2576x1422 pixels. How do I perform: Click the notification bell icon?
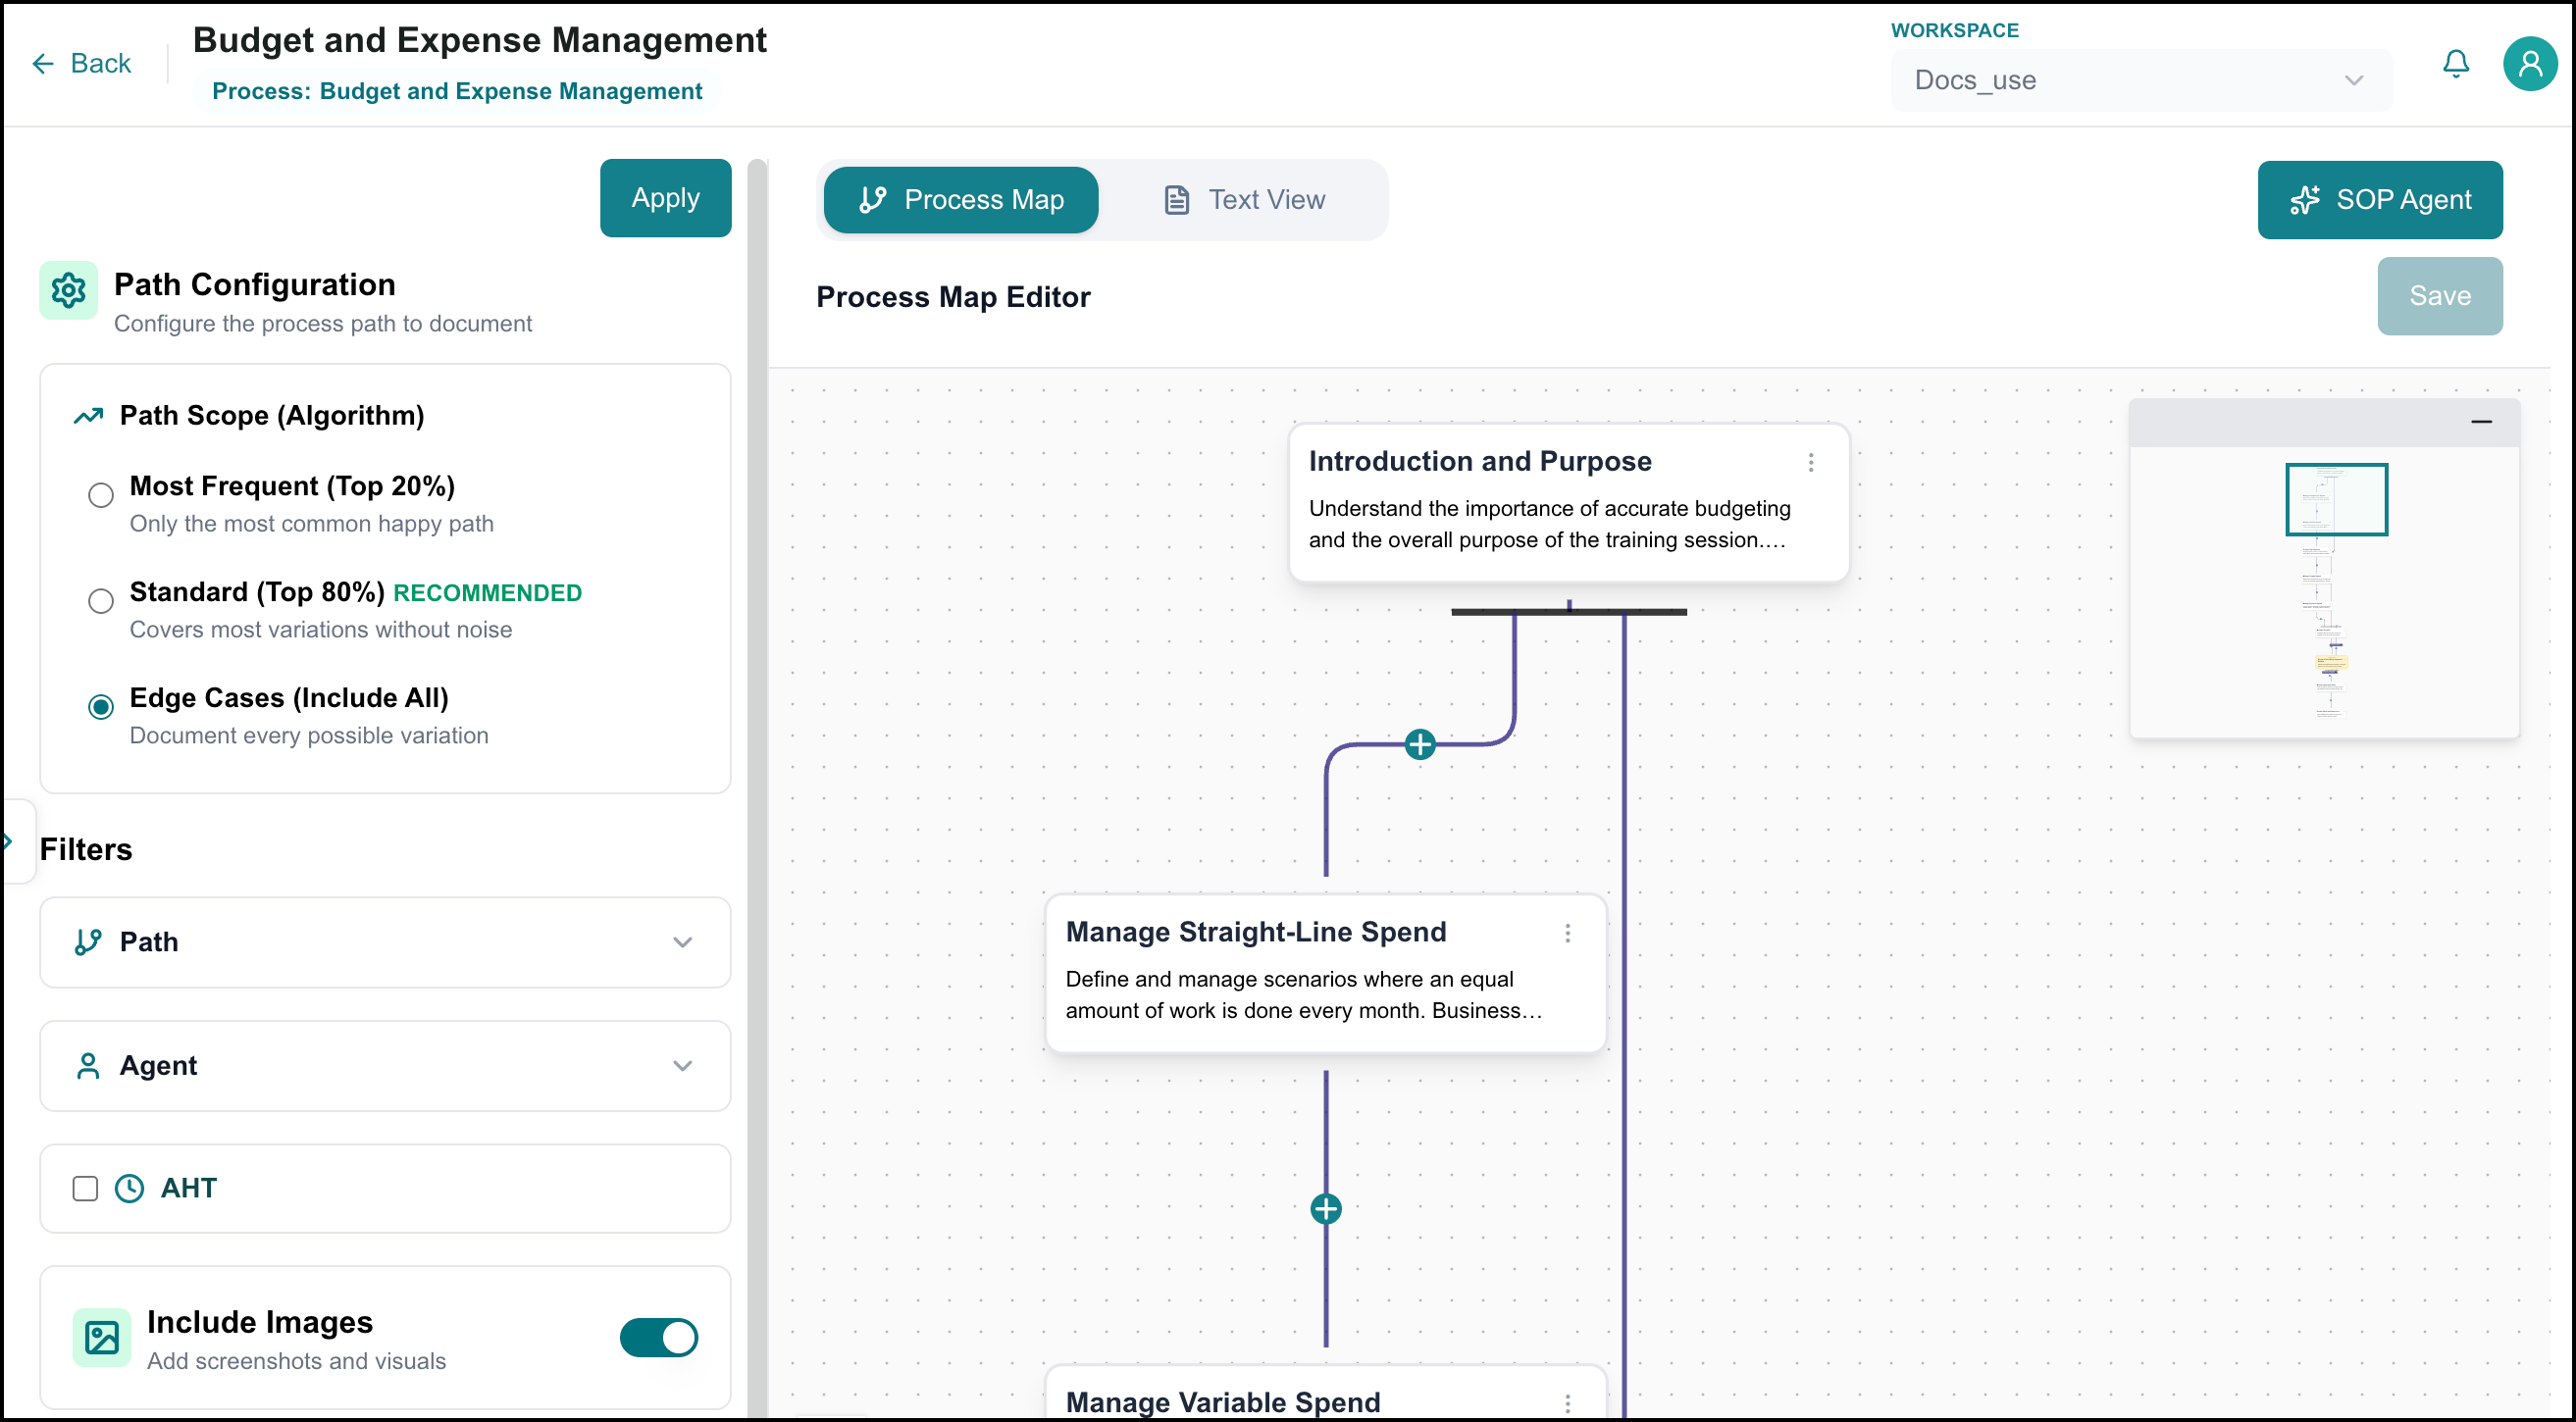tap(2456, 64)
